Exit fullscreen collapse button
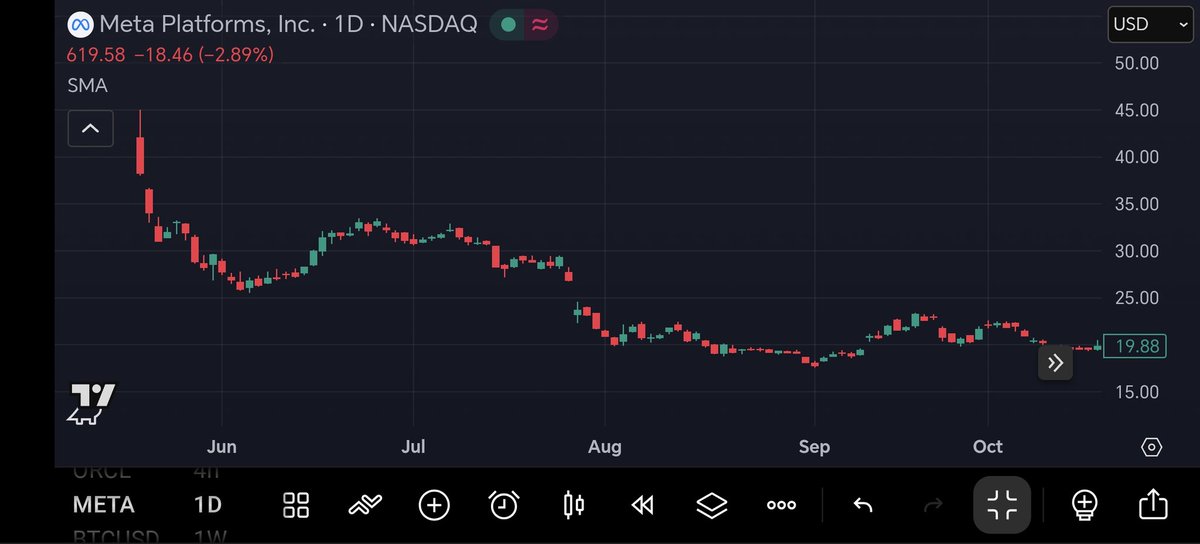This screenshot has width=1200, height=544. [1002, 505]
